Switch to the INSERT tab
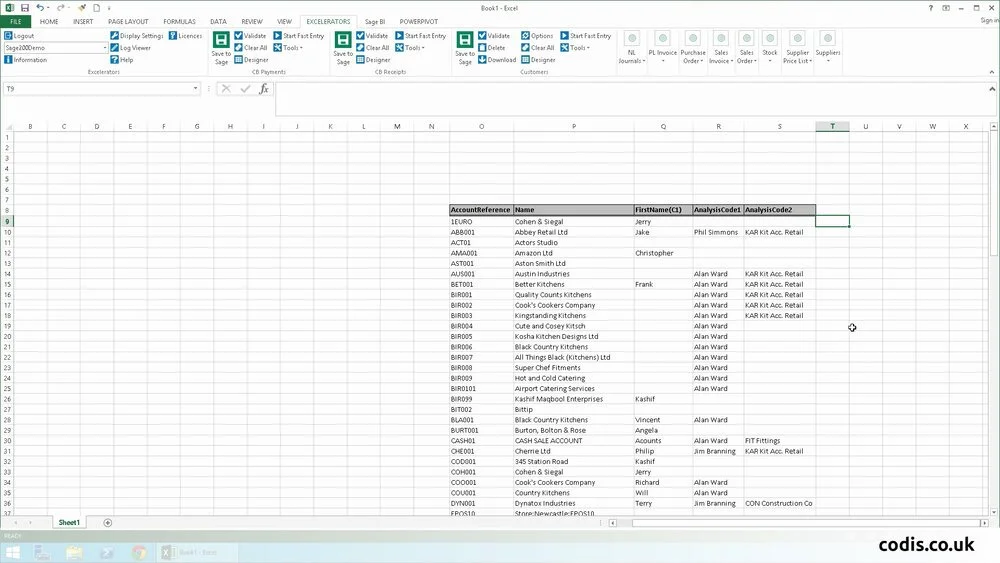1000x563 pixels. 83,22
